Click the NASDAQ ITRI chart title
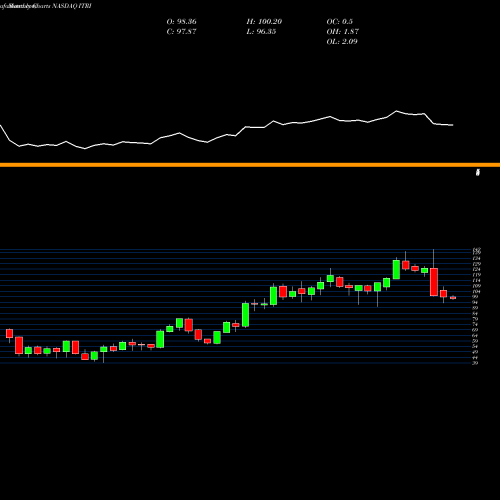The height and width of the screenshot is (500, 500). tap(72, 6)
